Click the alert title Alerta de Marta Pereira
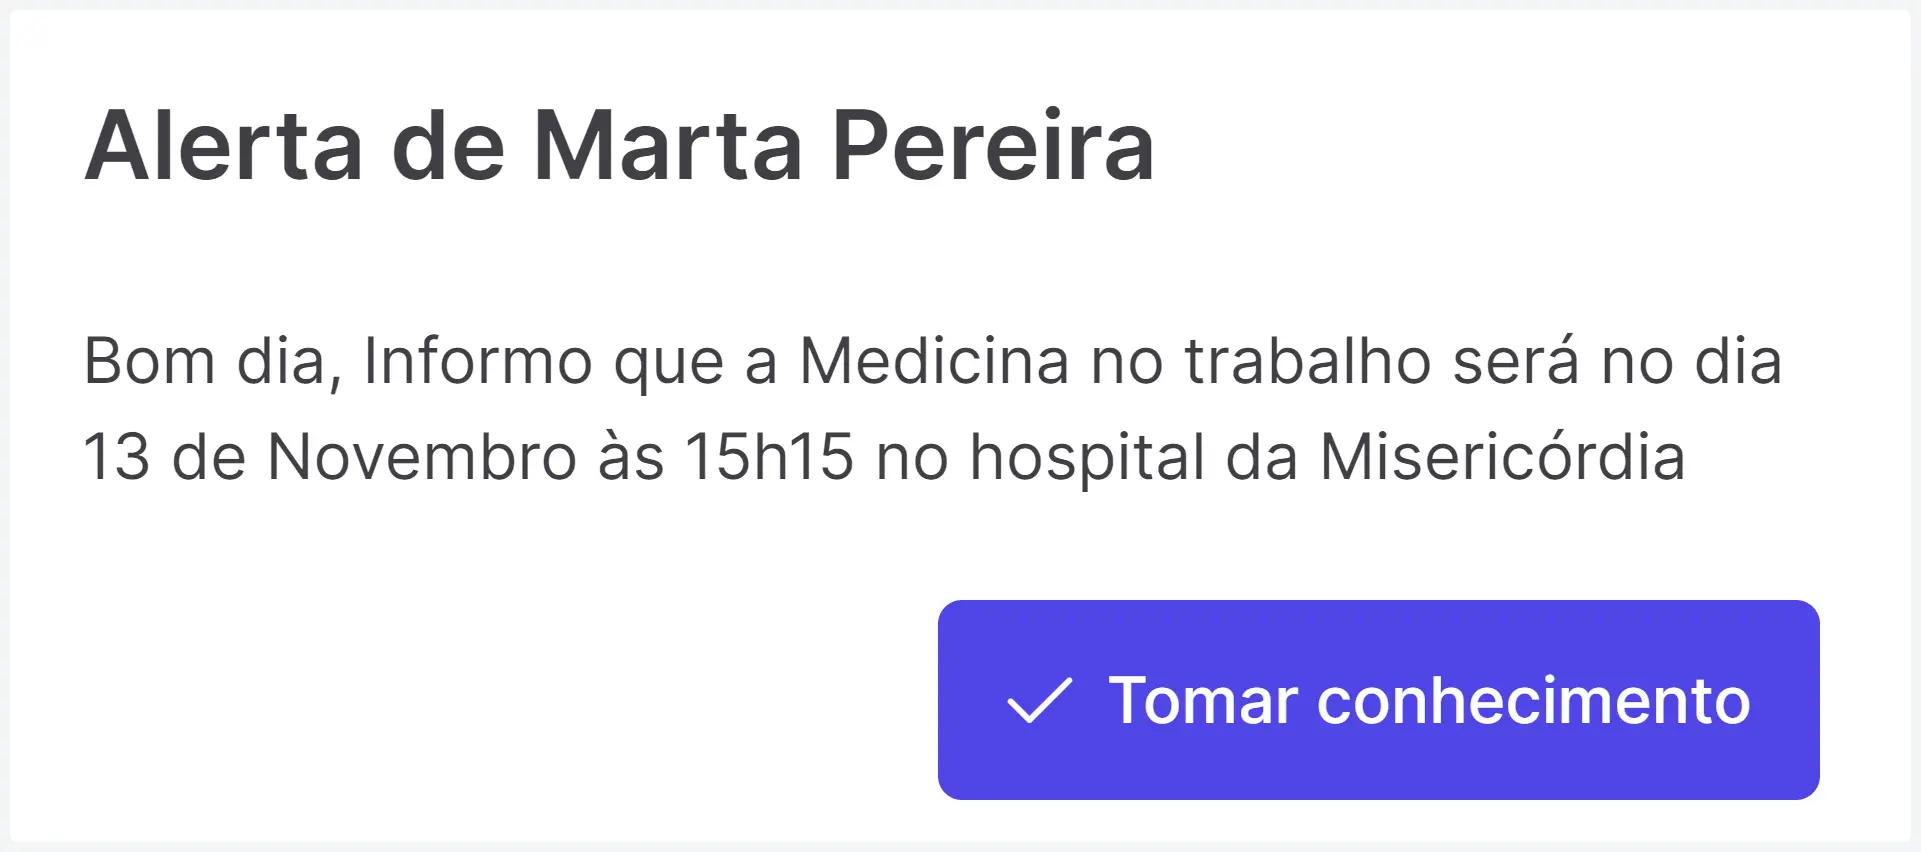This screenshot has width=1921, height=852. [620, 145]
